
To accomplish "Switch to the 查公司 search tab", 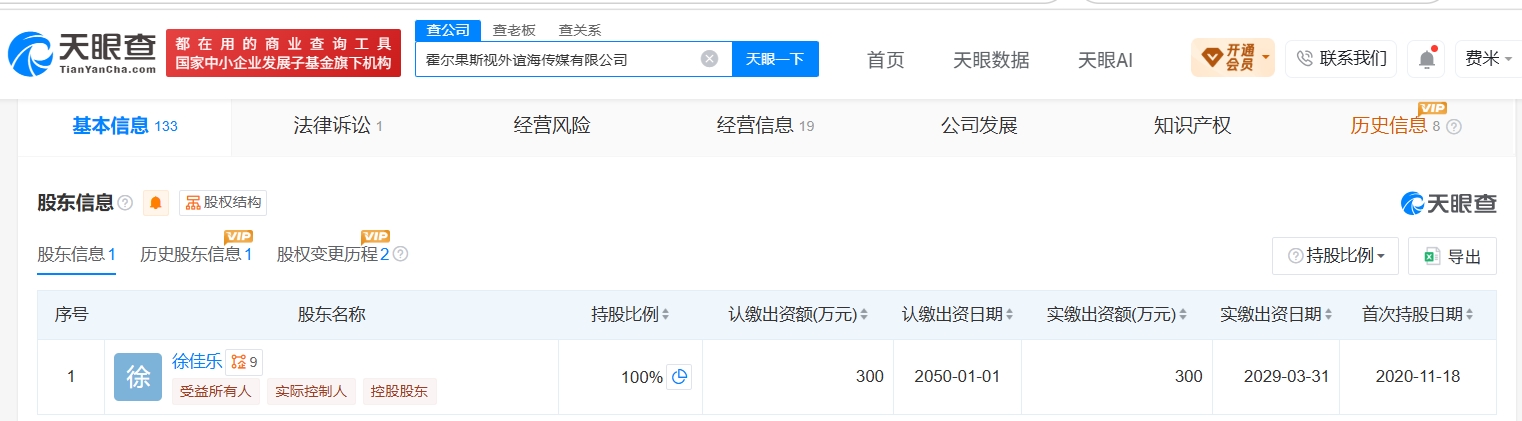I will pyautogui.click(x=448, y=30).
